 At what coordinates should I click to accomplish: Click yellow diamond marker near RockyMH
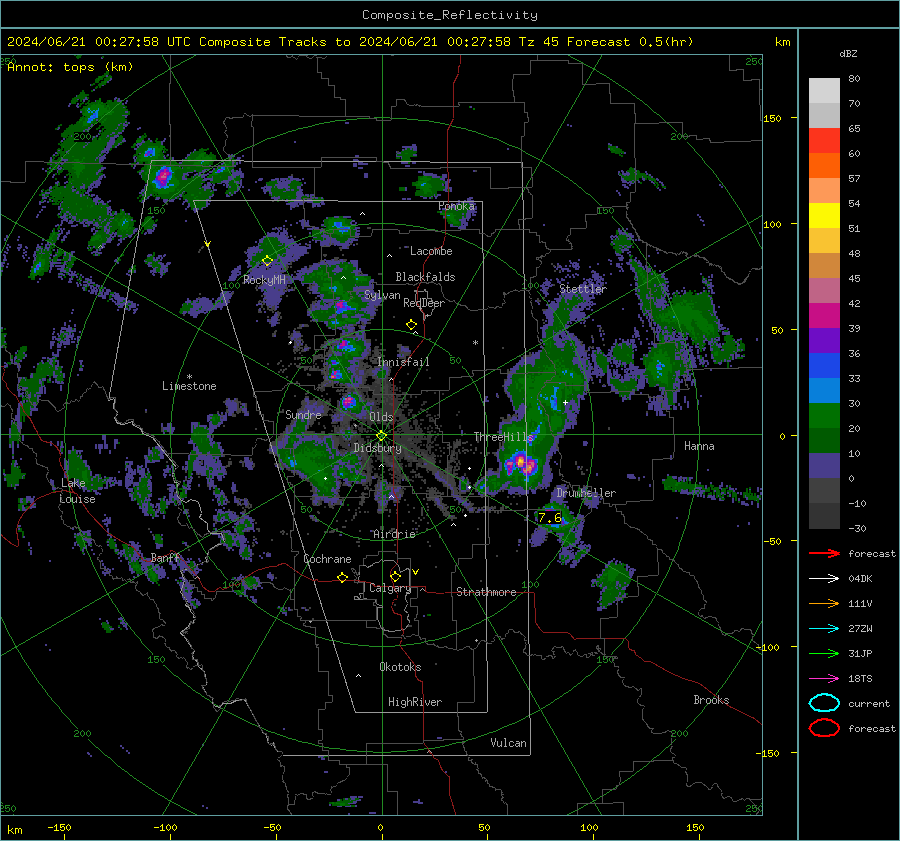tap(267, 261)
